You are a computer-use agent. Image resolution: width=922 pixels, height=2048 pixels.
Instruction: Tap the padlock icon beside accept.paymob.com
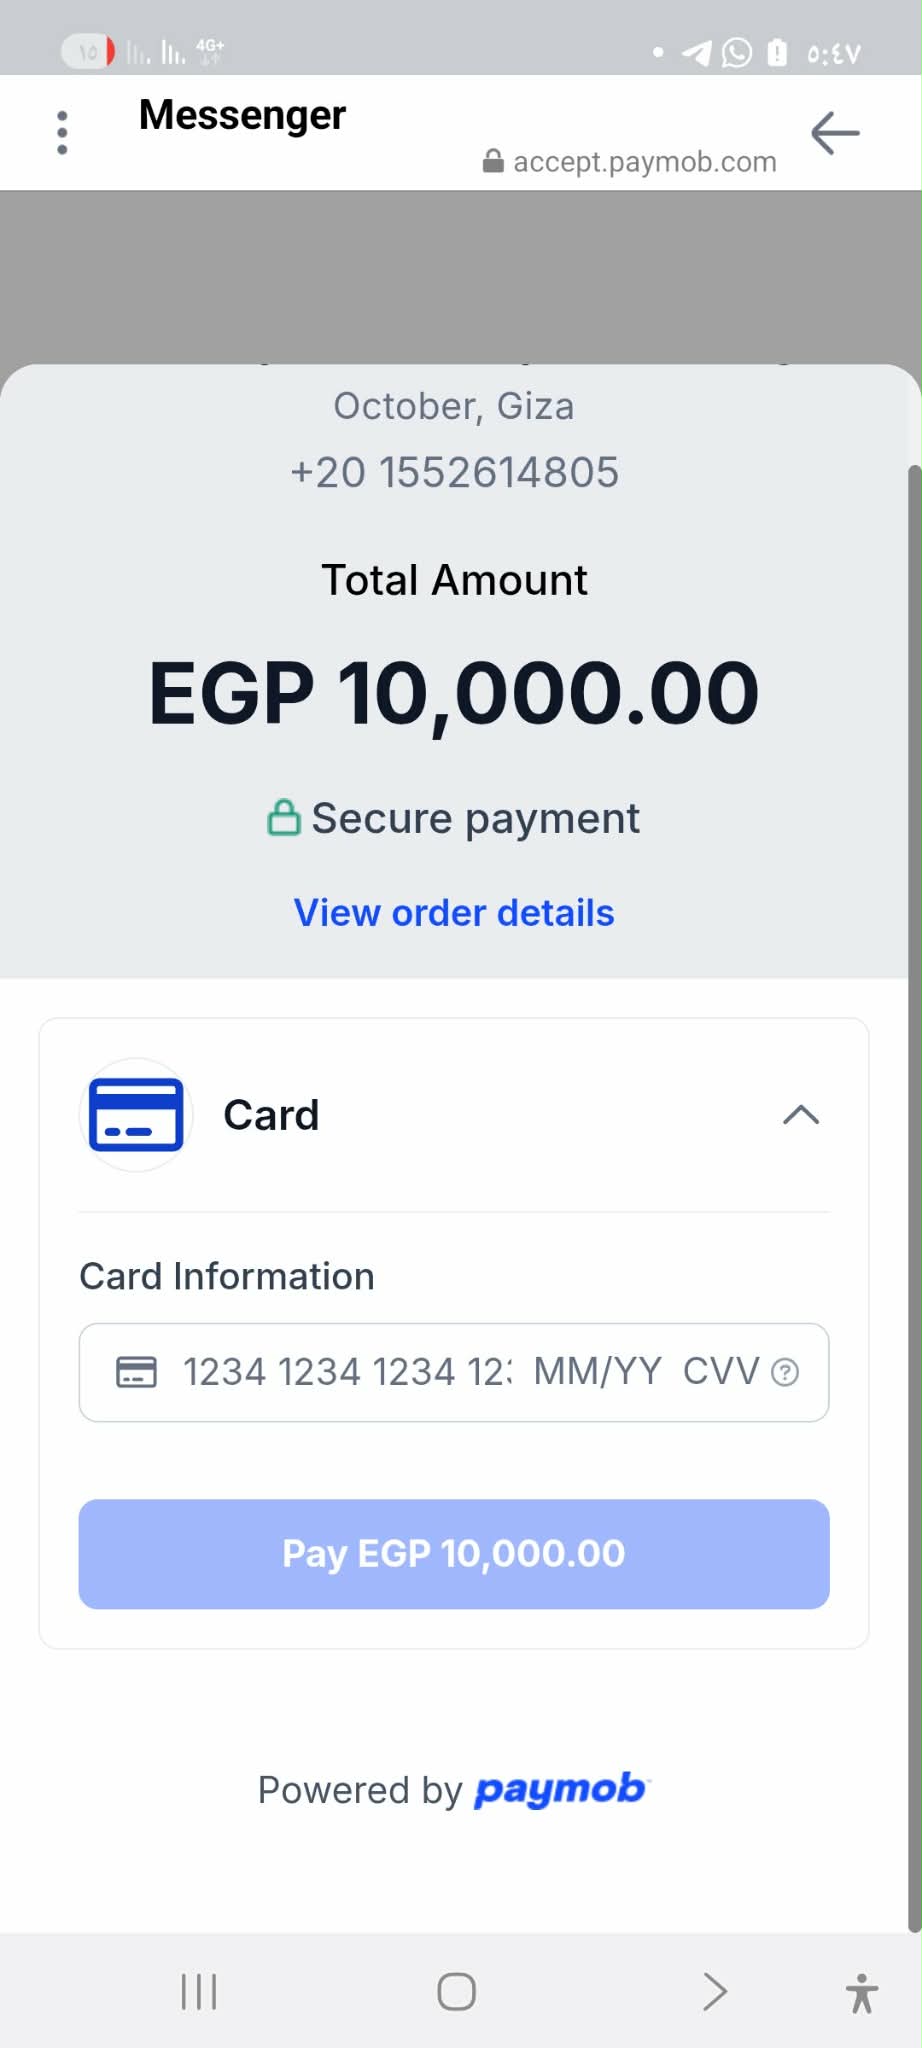pyautogui.click(x=493, y=161)
